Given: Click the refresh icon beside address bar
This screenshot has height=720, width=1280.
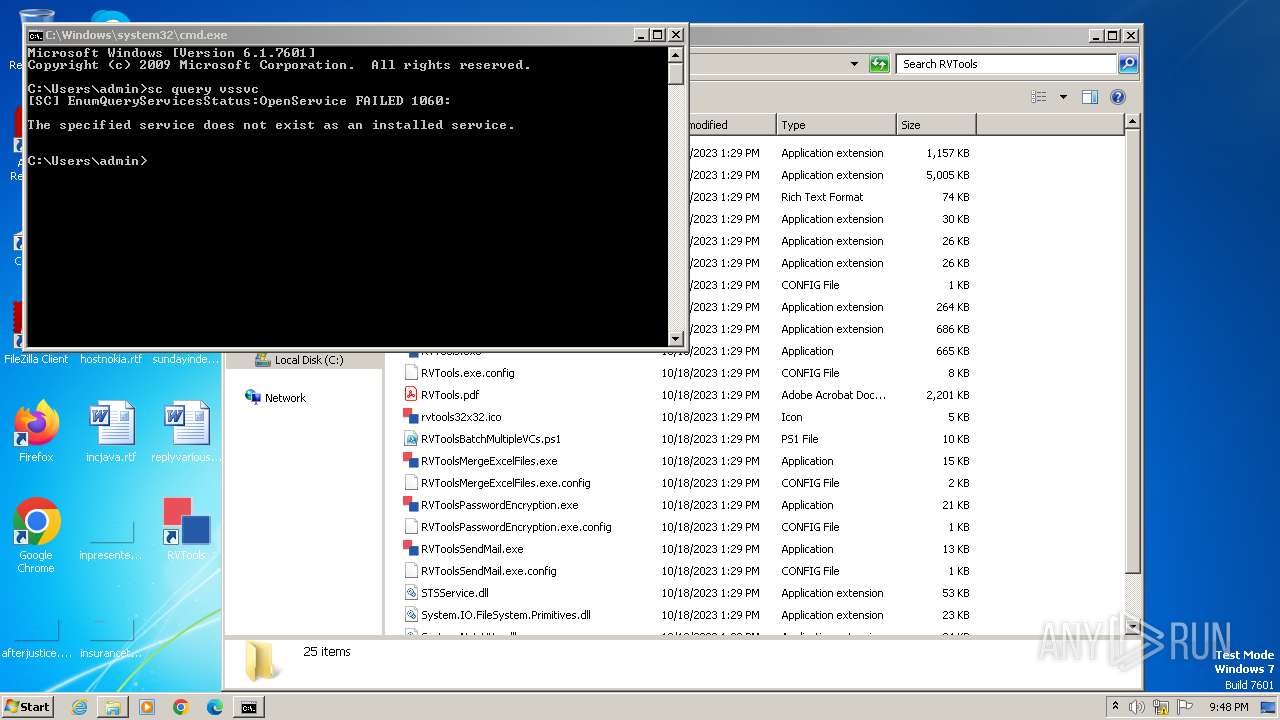Looking at the screenshot, I should pyautogui.click(x=879, y=64).
